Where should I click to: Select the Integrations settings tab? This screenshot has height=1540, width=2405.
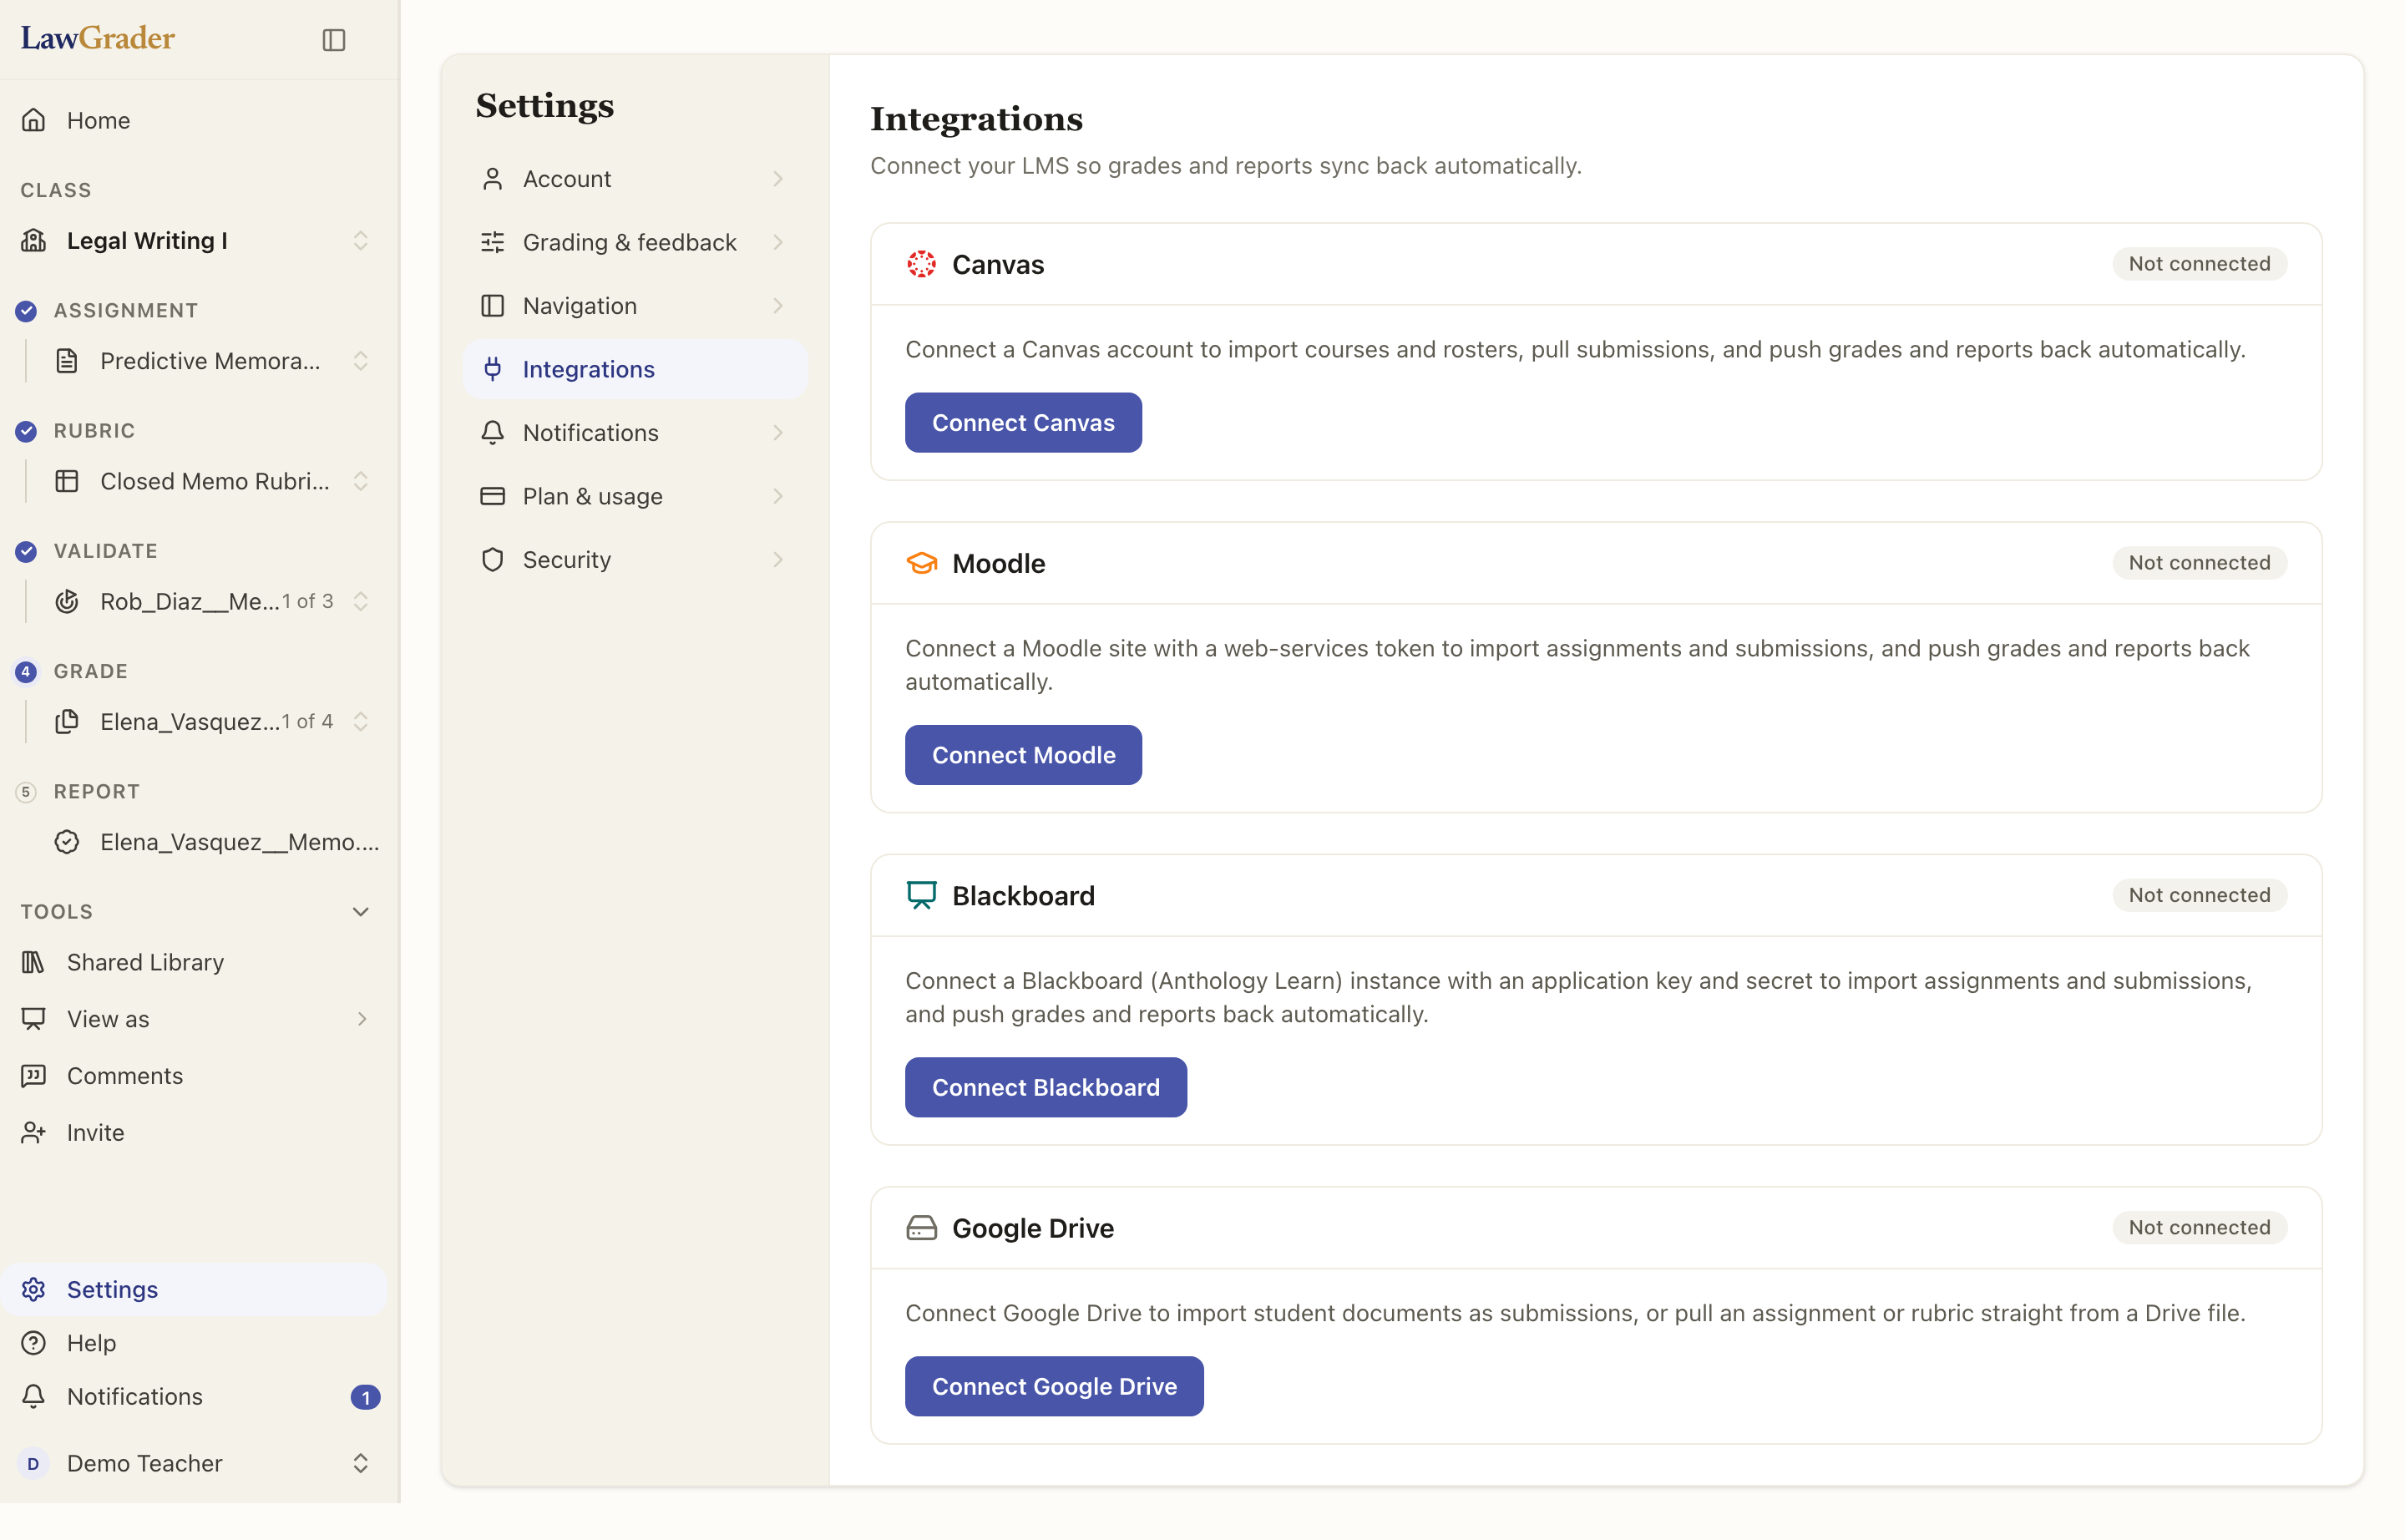pyautogui.click(x=635, y=369)
